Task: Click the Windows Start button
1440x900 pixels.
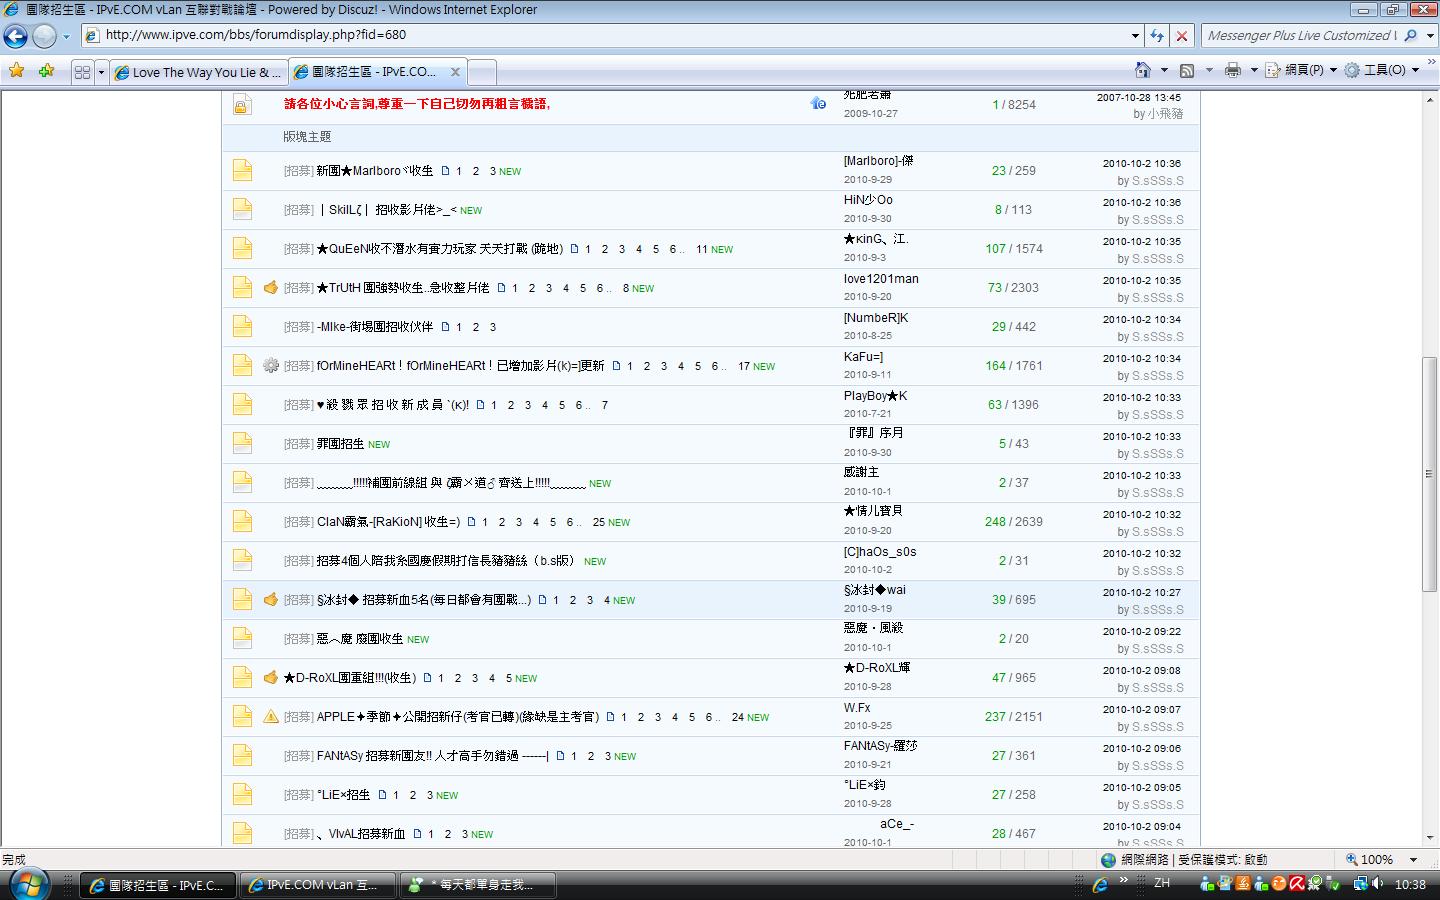Action: (27, 885)
